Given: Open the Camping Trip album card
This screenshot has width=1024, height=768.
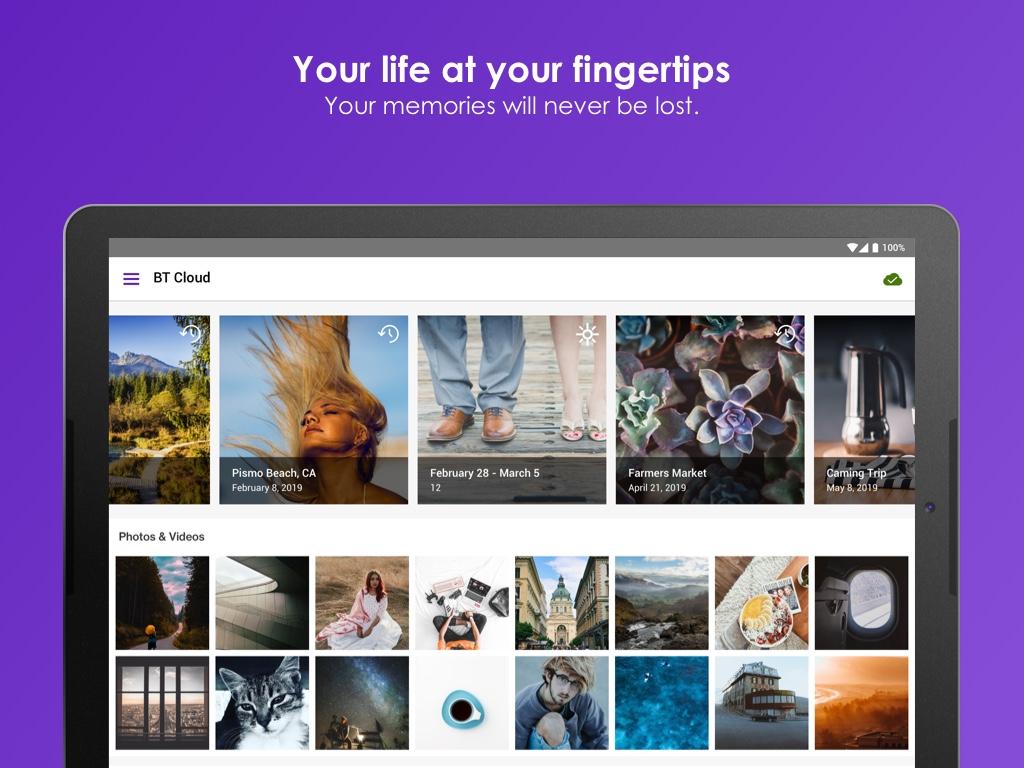Looking at the screenshot, I should point(864,409).
